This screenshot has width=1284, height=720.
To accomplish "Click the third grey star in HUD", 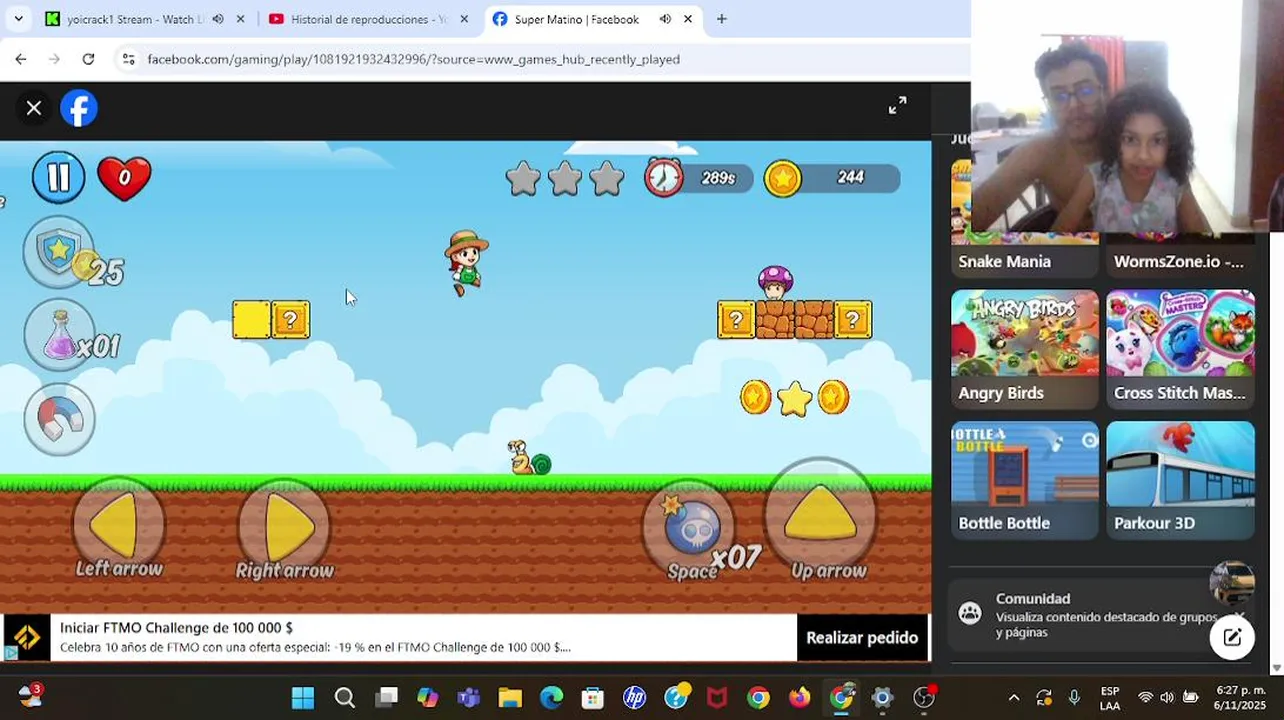I will [x=607, y=178].
